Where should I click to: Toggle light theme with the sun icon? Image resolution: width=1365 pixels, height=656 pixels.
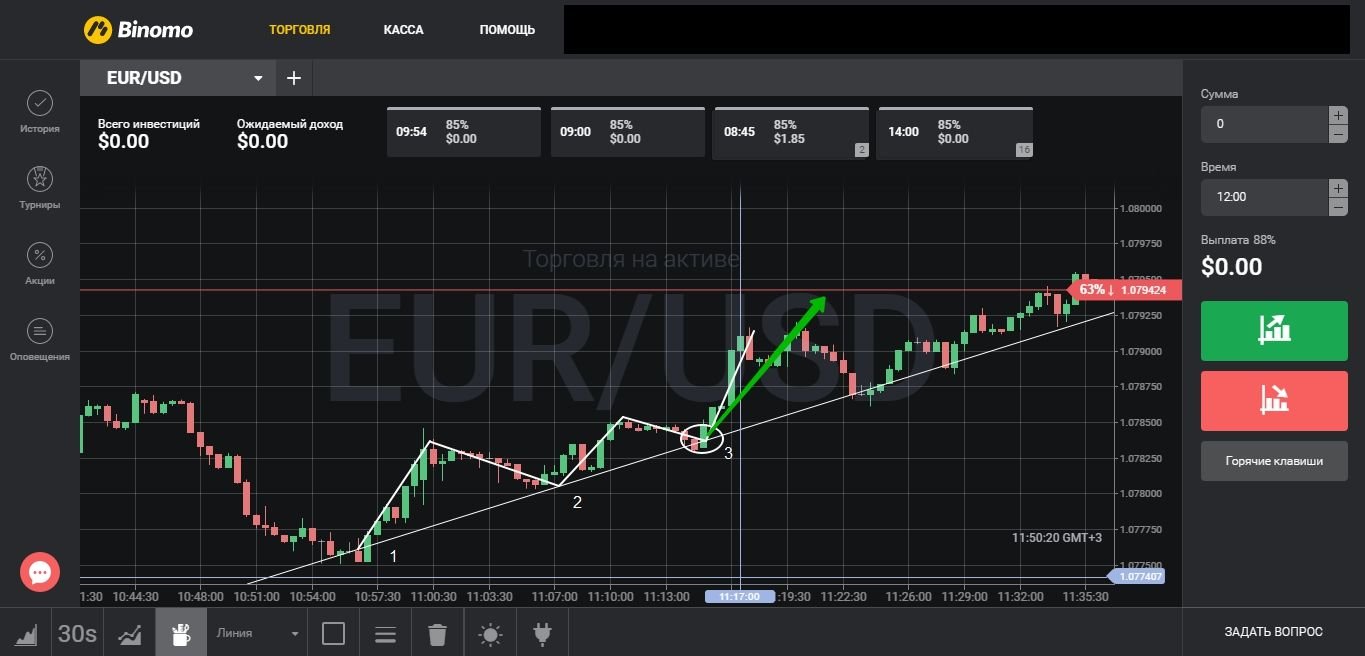pyautogui.click(x=490, y=634)
